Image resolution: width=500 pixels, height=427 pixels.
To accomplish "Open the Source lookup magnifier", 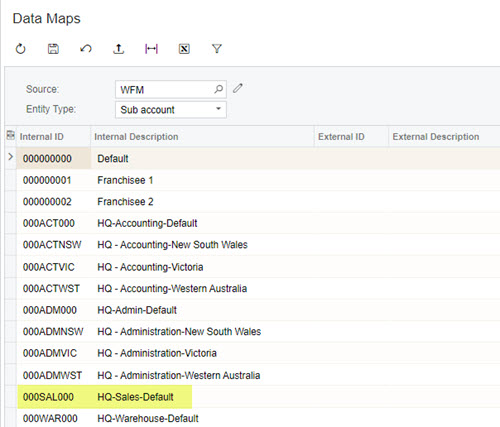I will [x=218, y=89].
